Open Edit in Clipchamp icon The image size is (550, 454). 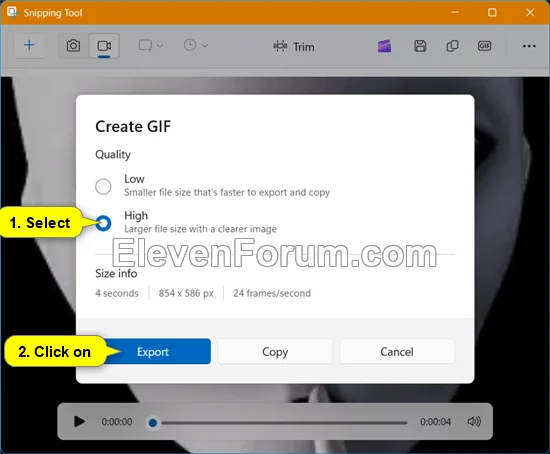tap(384, 46)
